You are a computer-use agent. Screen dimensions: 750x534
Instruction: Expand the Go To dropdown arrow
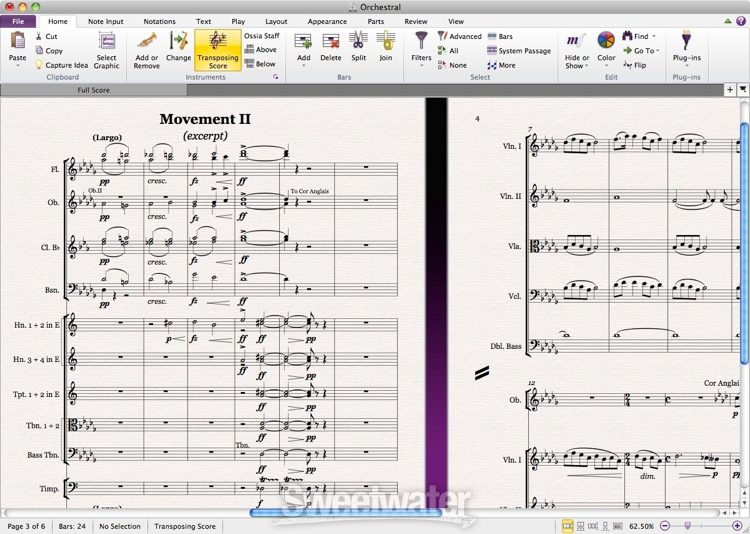658,51
